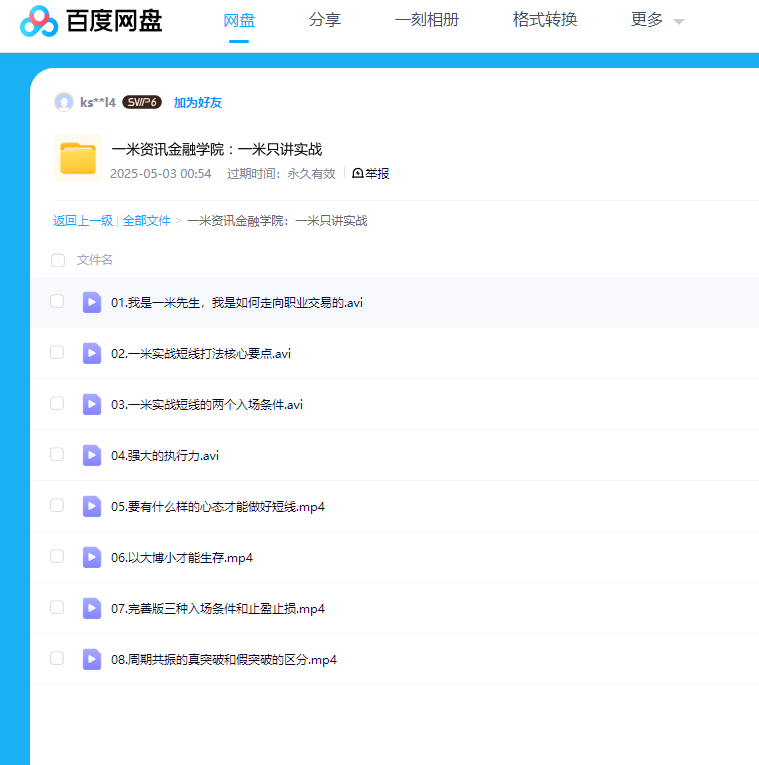Viewport: 759px width, 765px height.
Task: Click the 加为好友 link
Action: coord(198,102)
